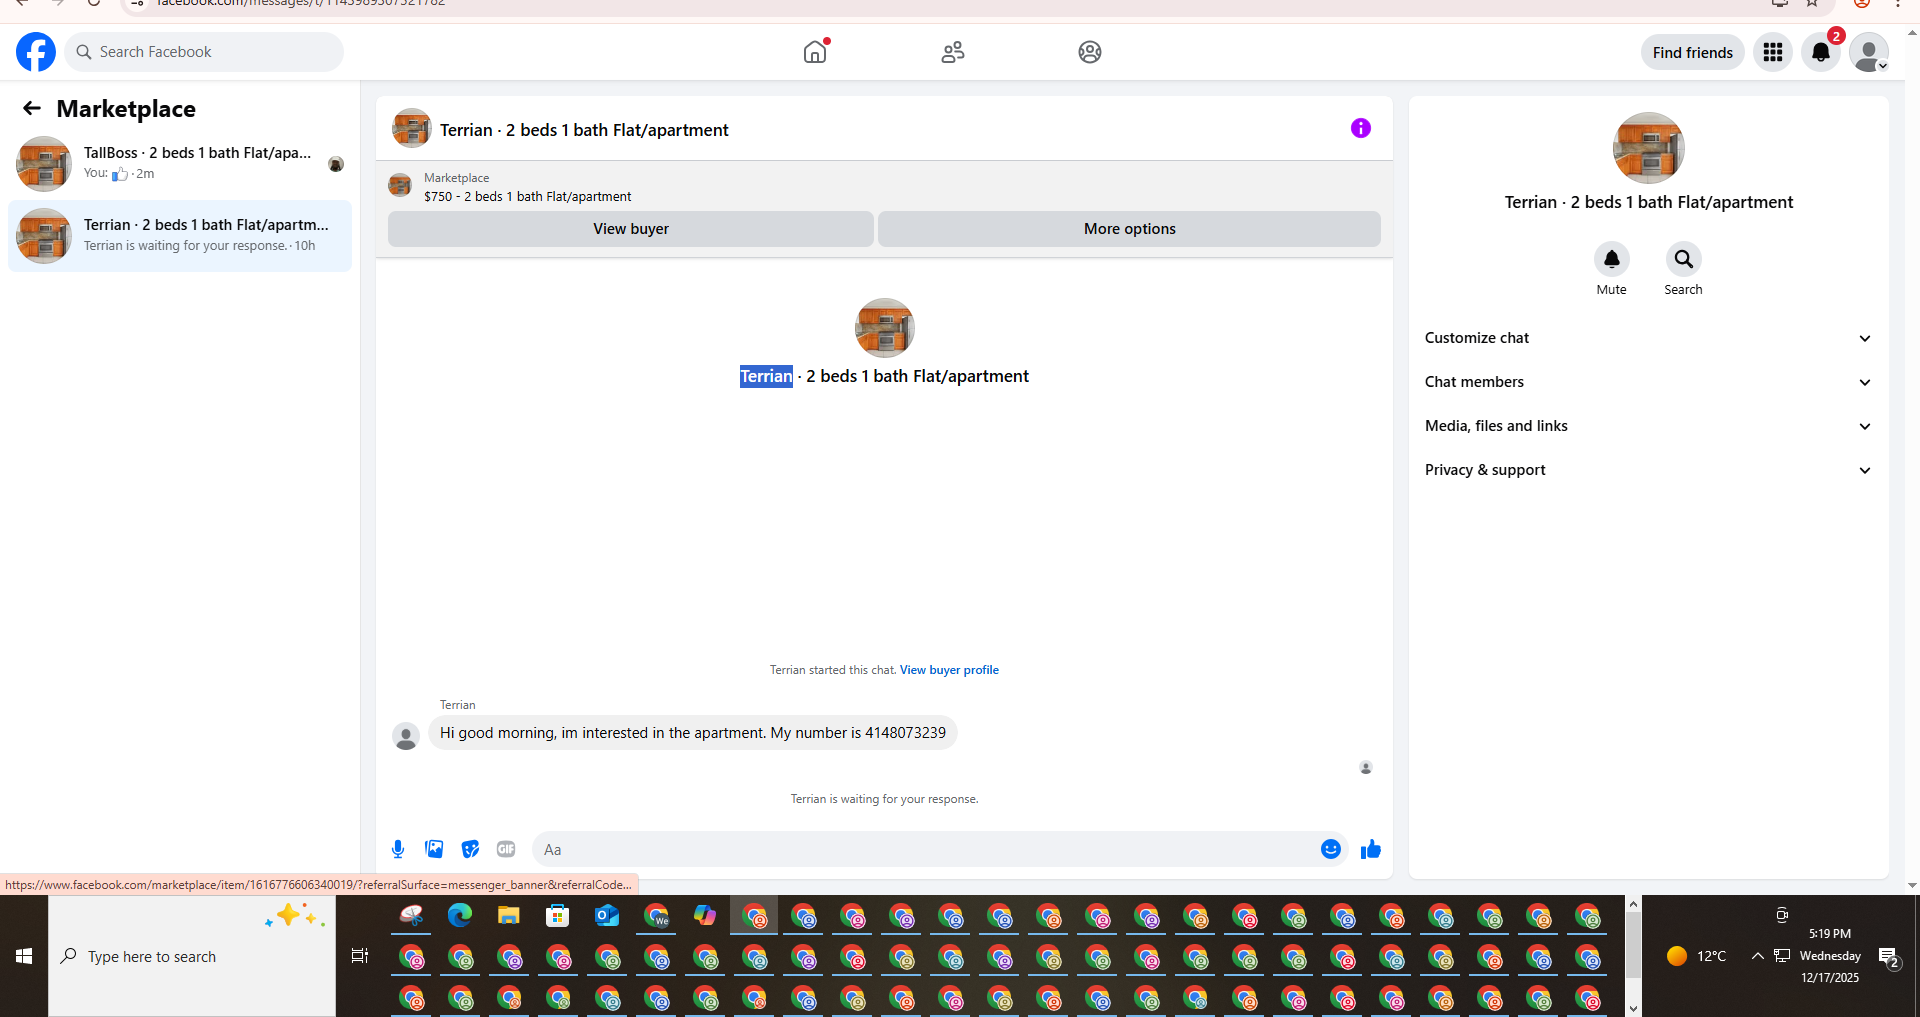
Task: Expand the Chat members section
Action: coord(1648,382)
